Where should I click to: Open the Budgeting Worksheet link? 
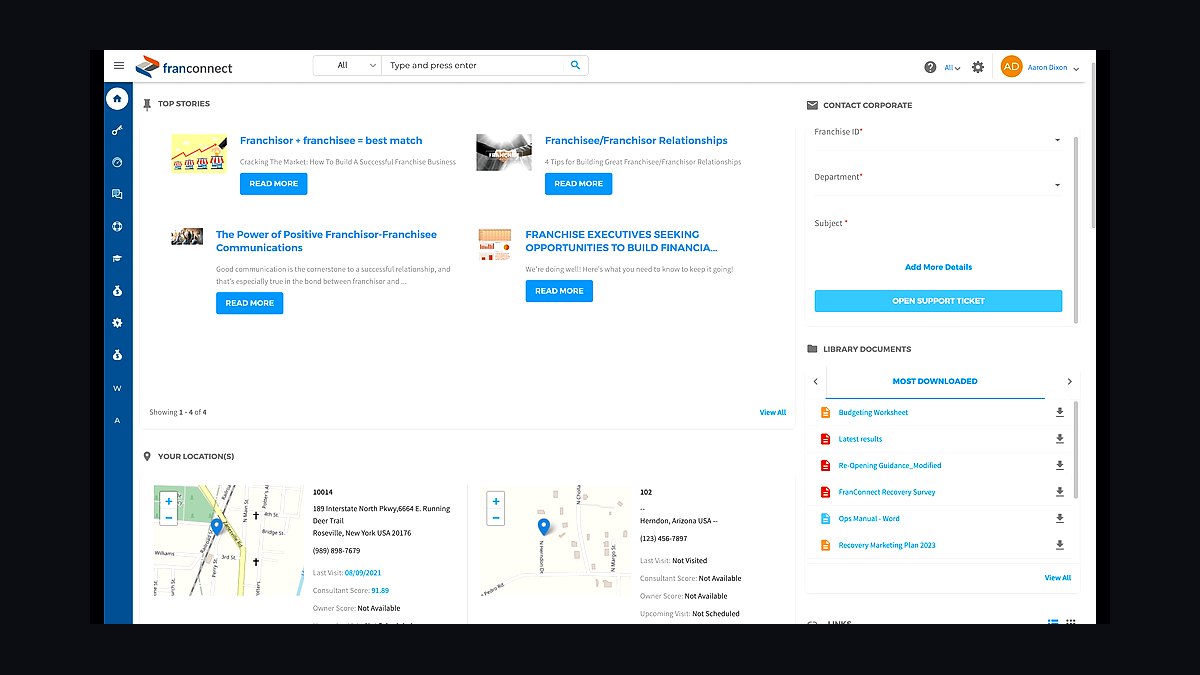click(x=873, y=412)
